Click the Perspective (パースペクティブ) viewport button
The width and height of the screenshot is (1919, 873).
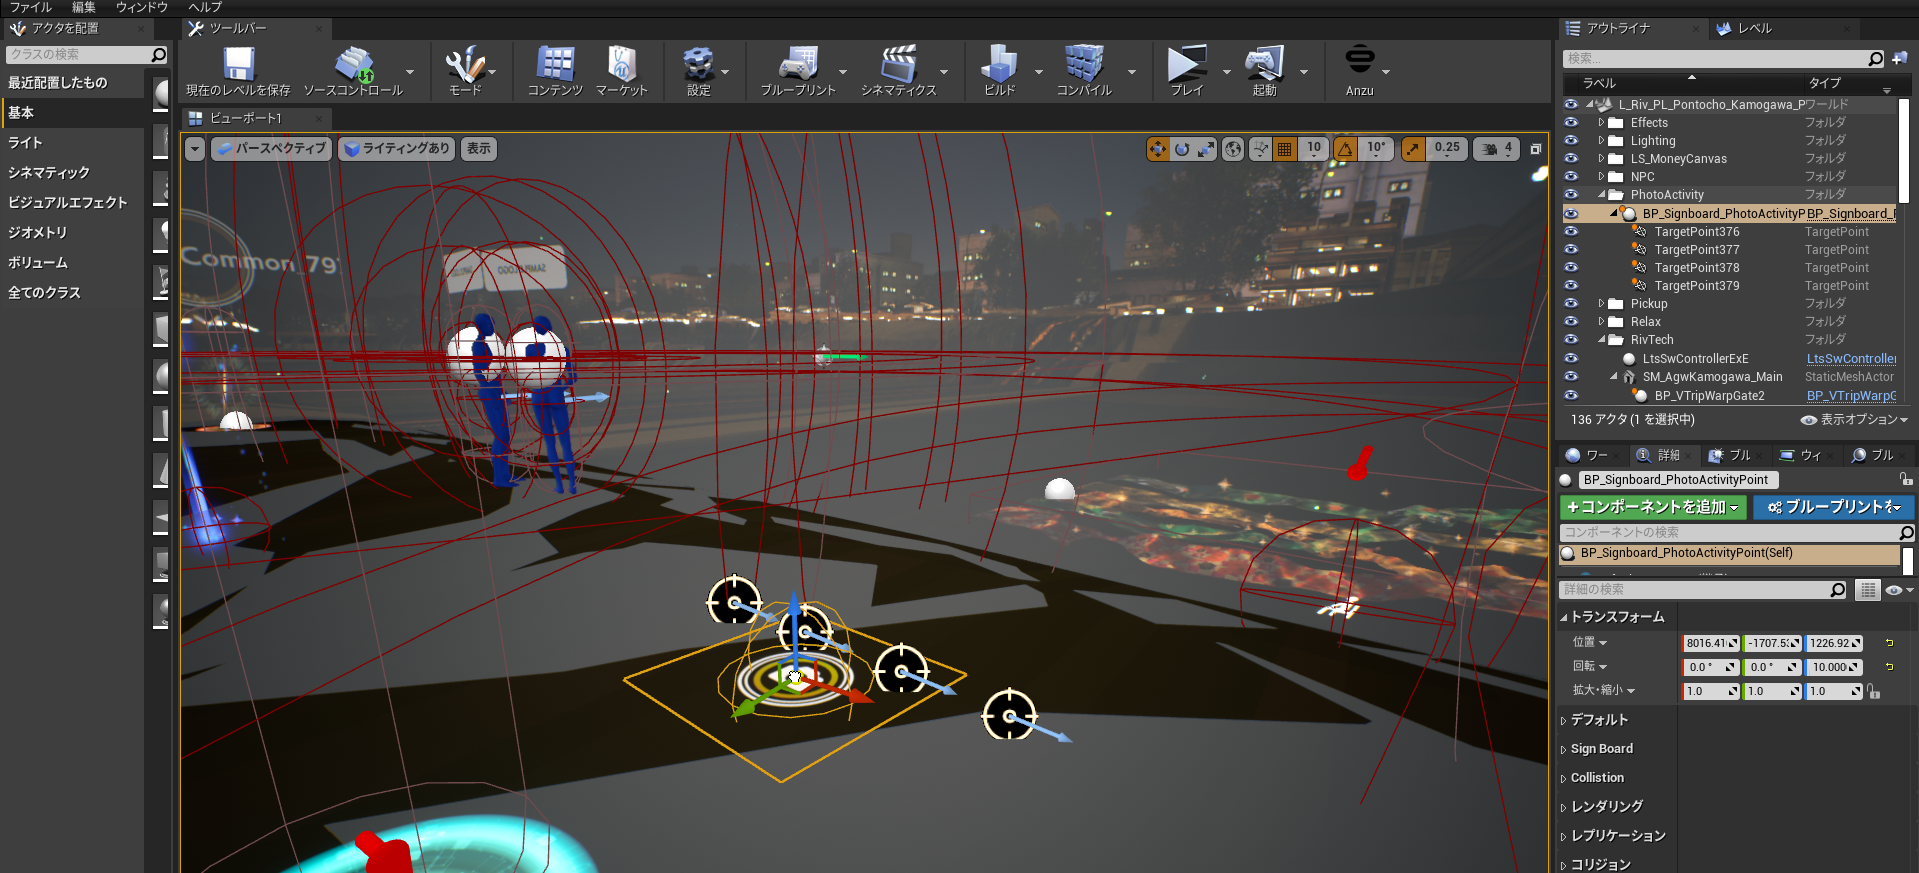(271, 149)
